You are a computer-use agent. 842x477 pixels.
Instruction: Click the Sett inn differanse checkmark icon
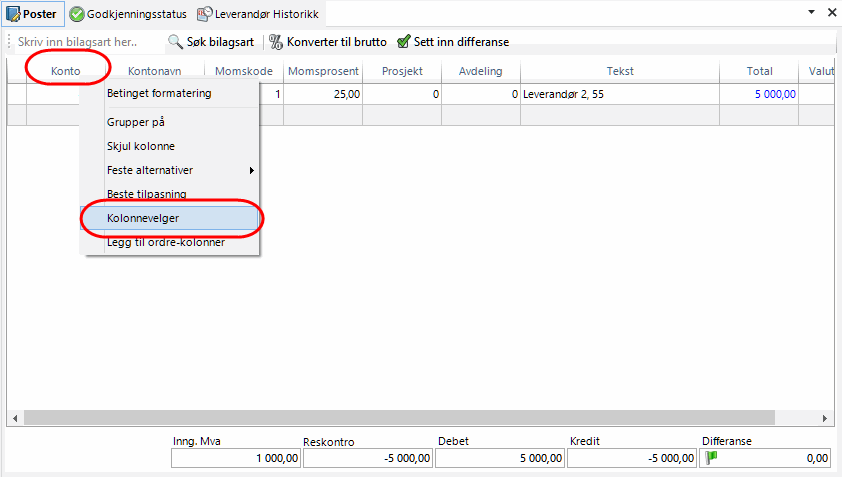(x=403, y=42)
